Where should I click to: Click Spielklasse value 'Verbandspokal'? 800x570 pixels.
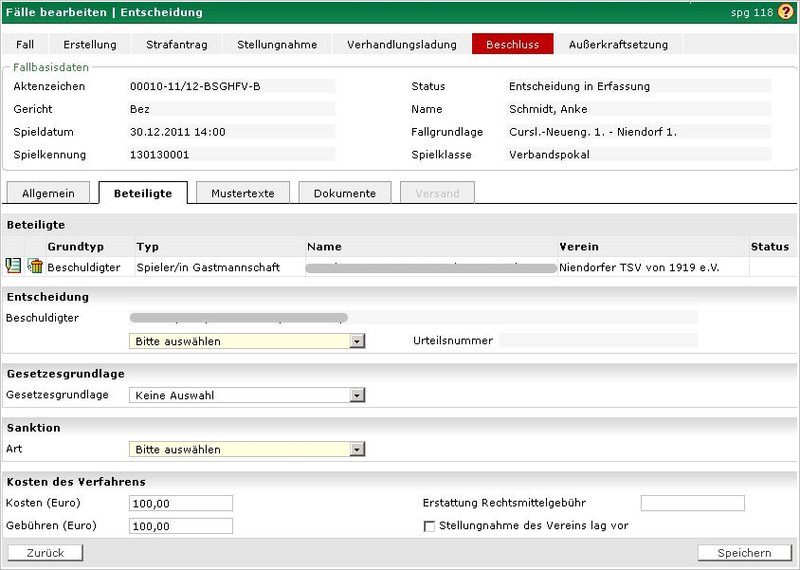[x=549, y=155]
